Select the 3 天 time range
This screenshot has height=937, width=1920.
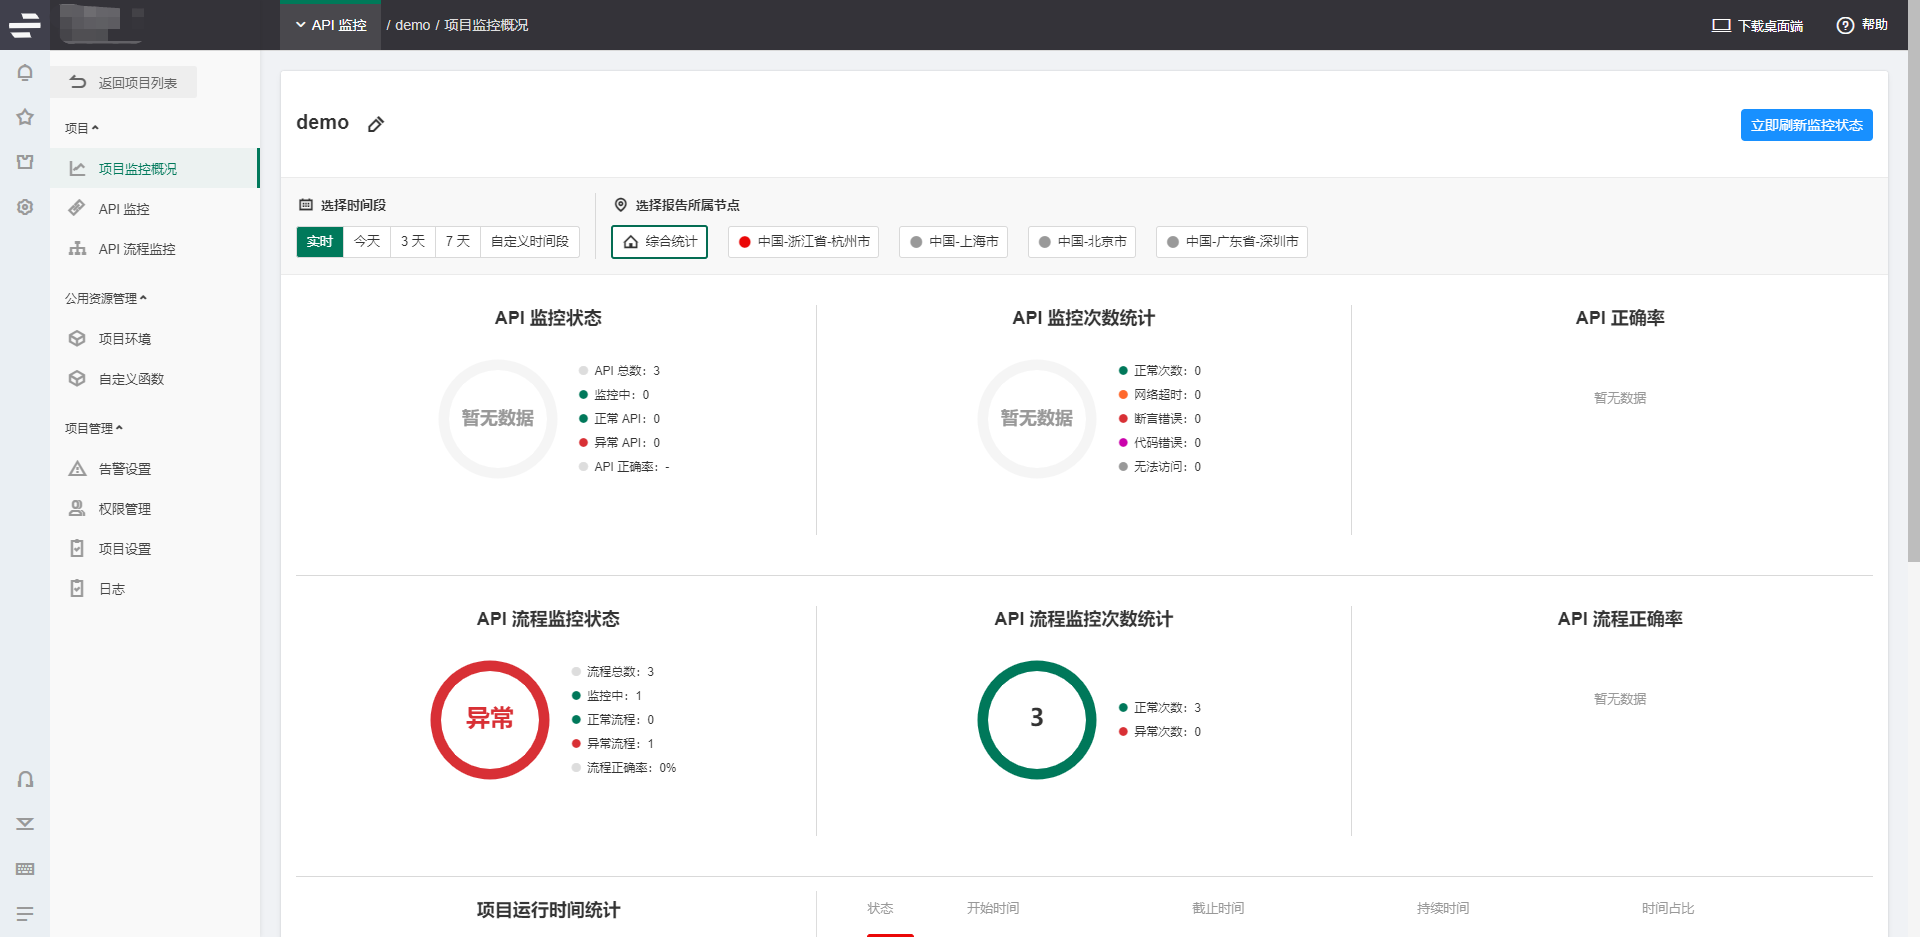413,241
